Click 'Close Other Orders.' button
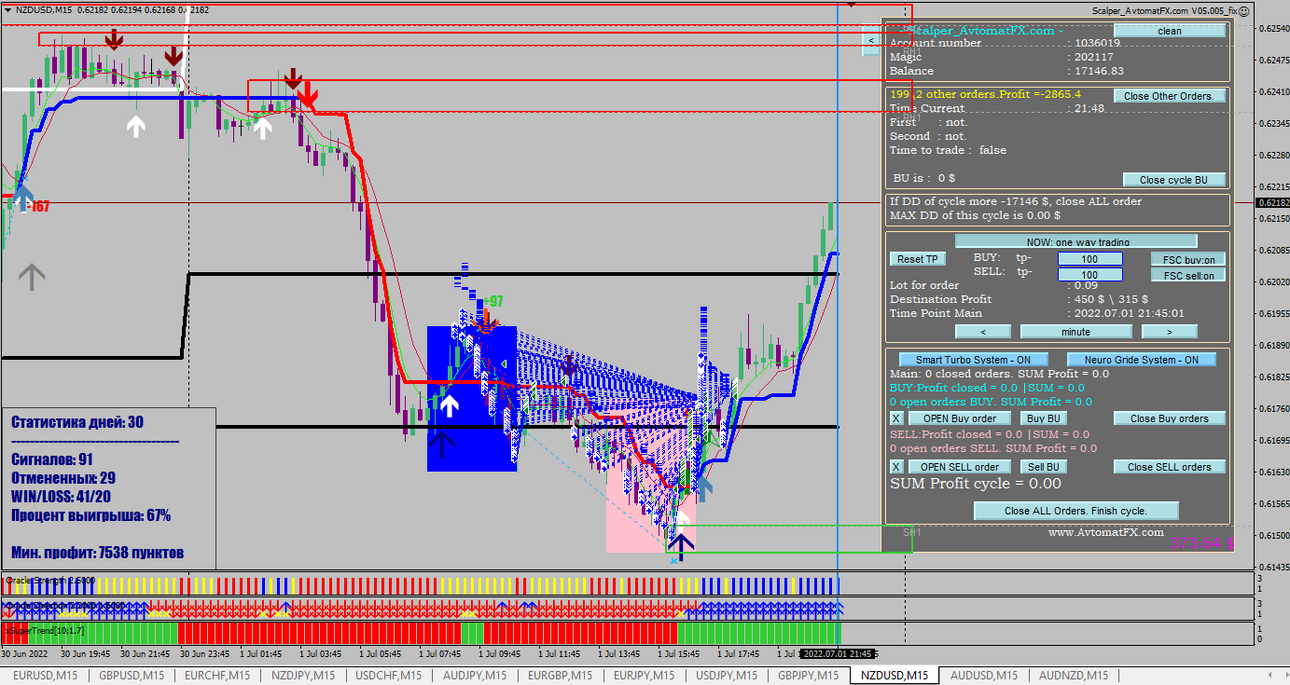Image resolution: width=1290 pixels, height=685 pixels. [1169, 96]
